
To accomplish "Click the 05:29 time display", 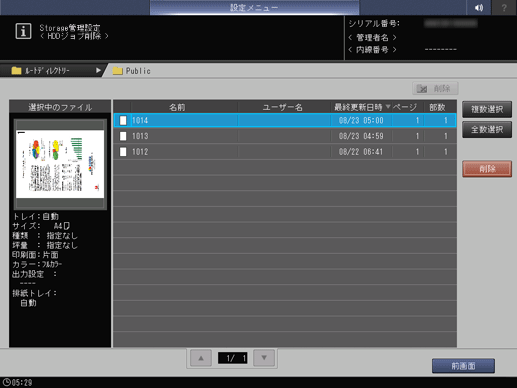I will click(22, 383).
